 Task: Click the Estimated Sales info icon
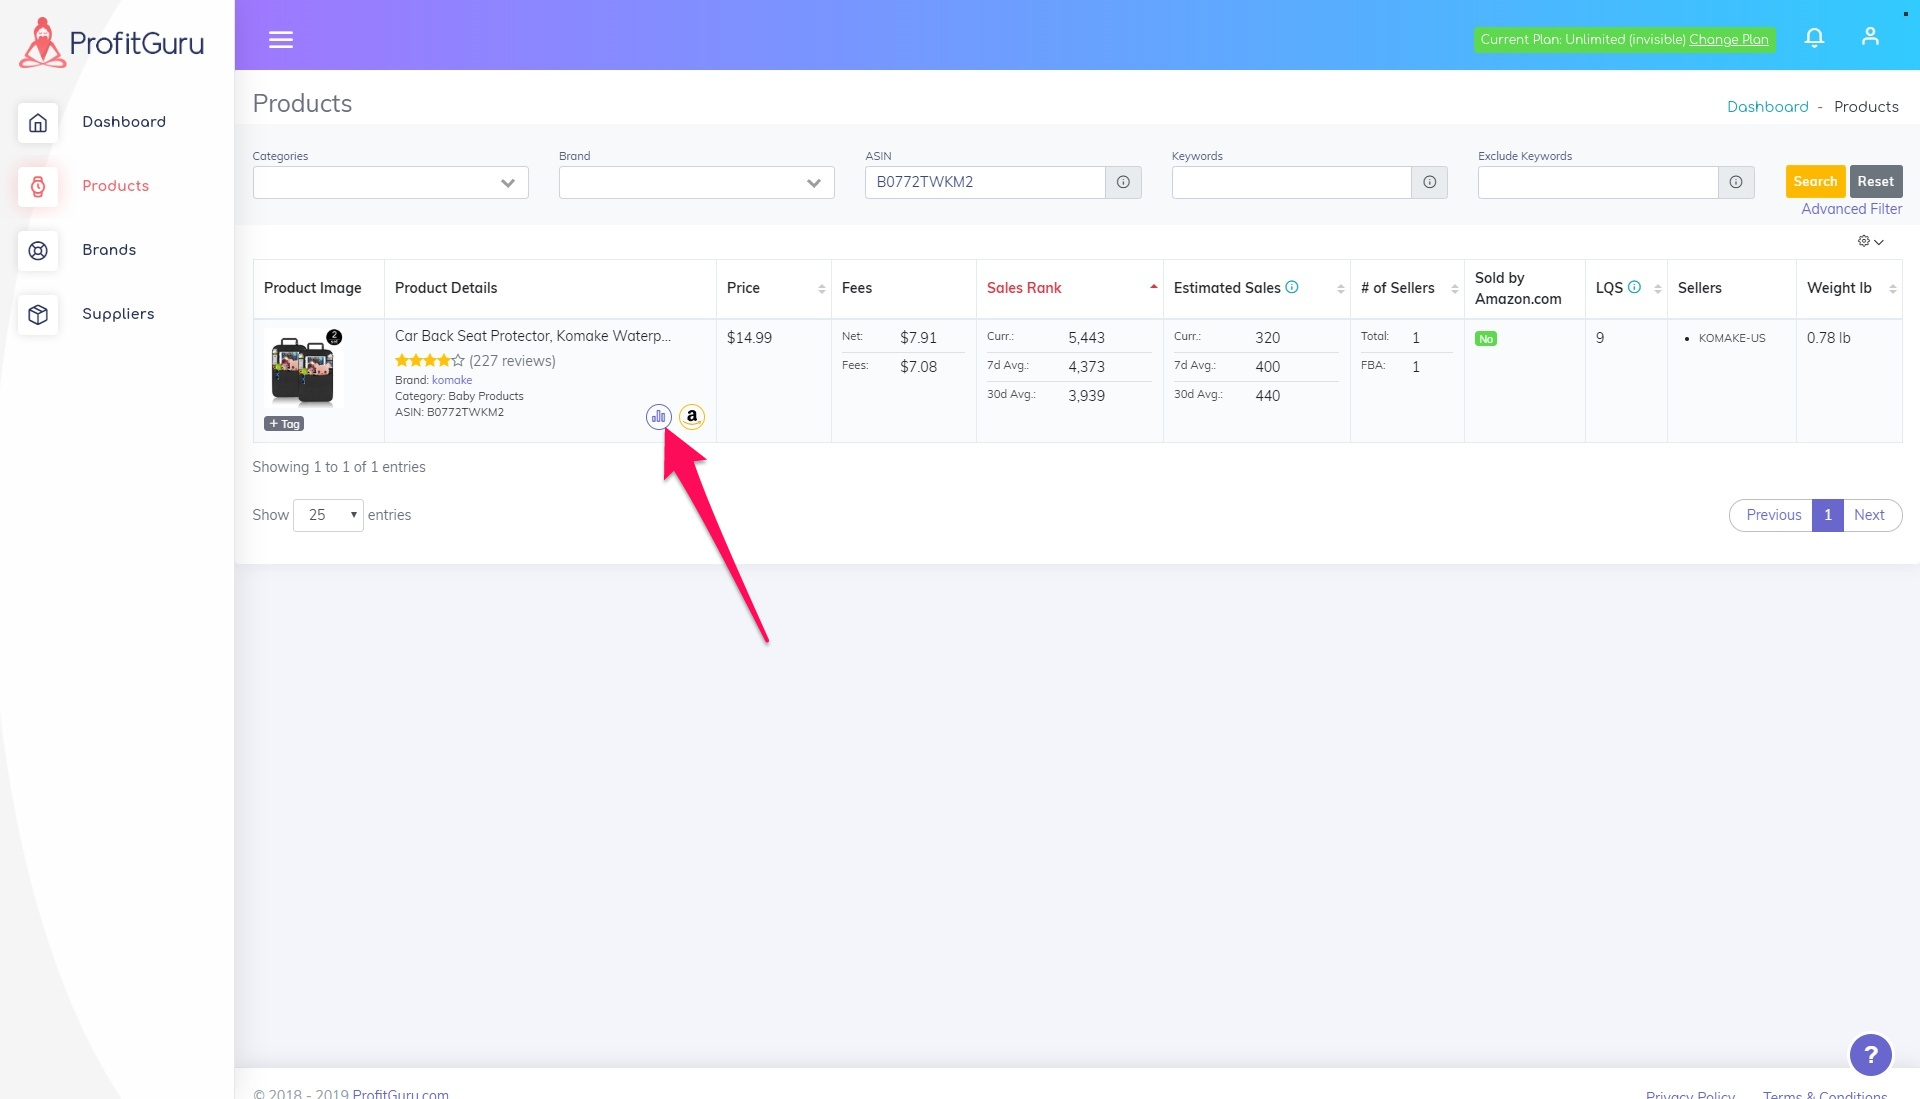tap(1292, 287)
